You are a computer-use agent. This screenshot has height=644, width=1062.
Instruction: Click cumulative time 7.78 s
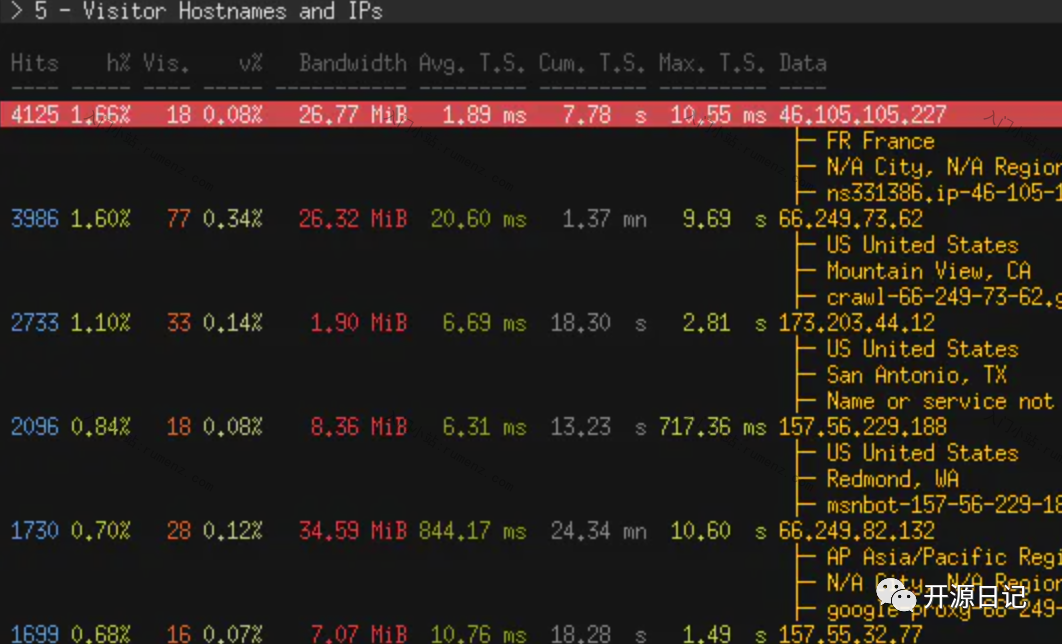[x=604, y=114]
